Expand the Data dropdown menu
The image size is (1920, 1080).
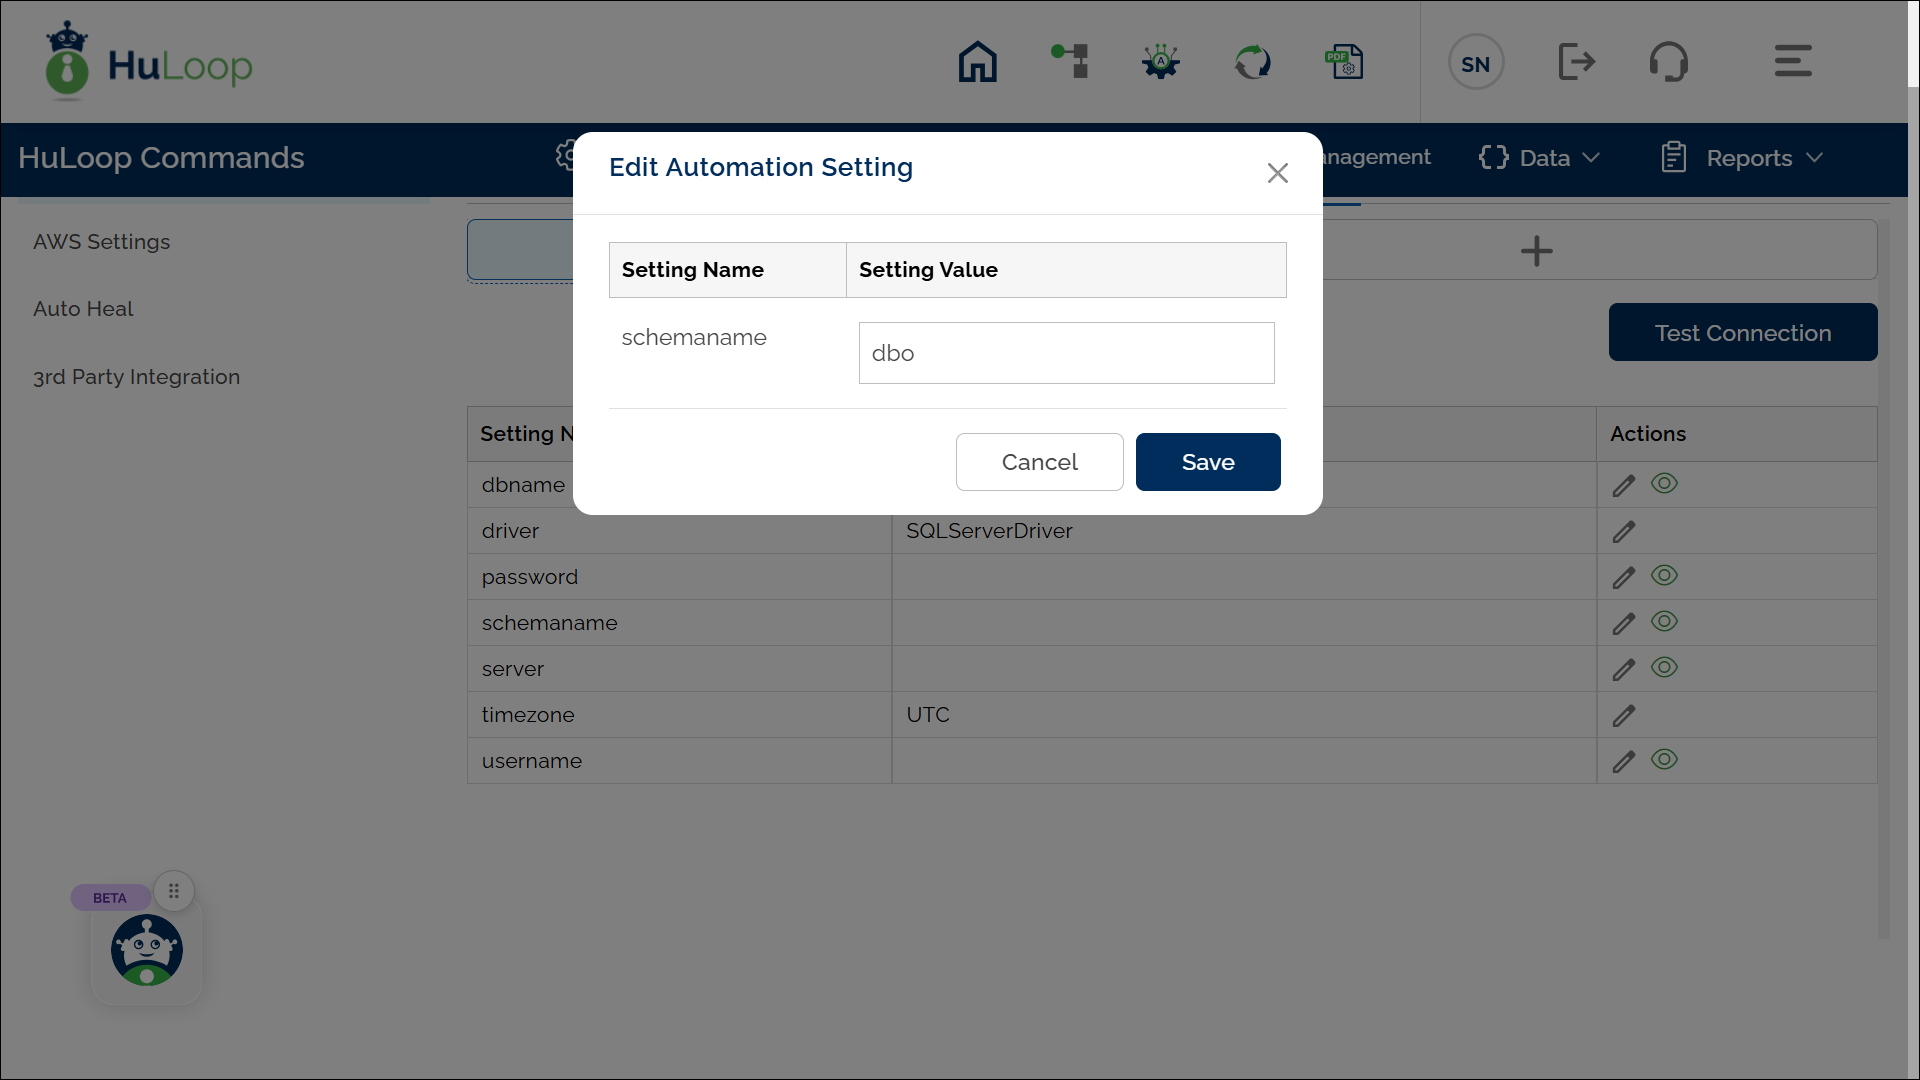(1540, 158)
